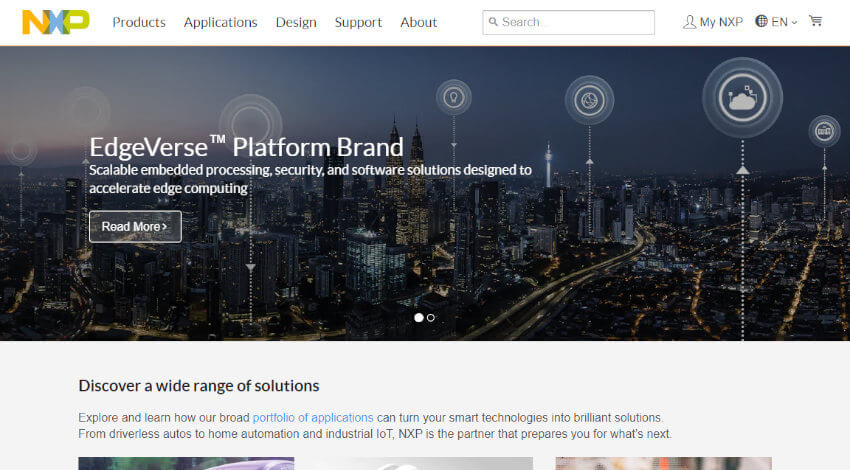Open the Design menu

tap(296, 22)
